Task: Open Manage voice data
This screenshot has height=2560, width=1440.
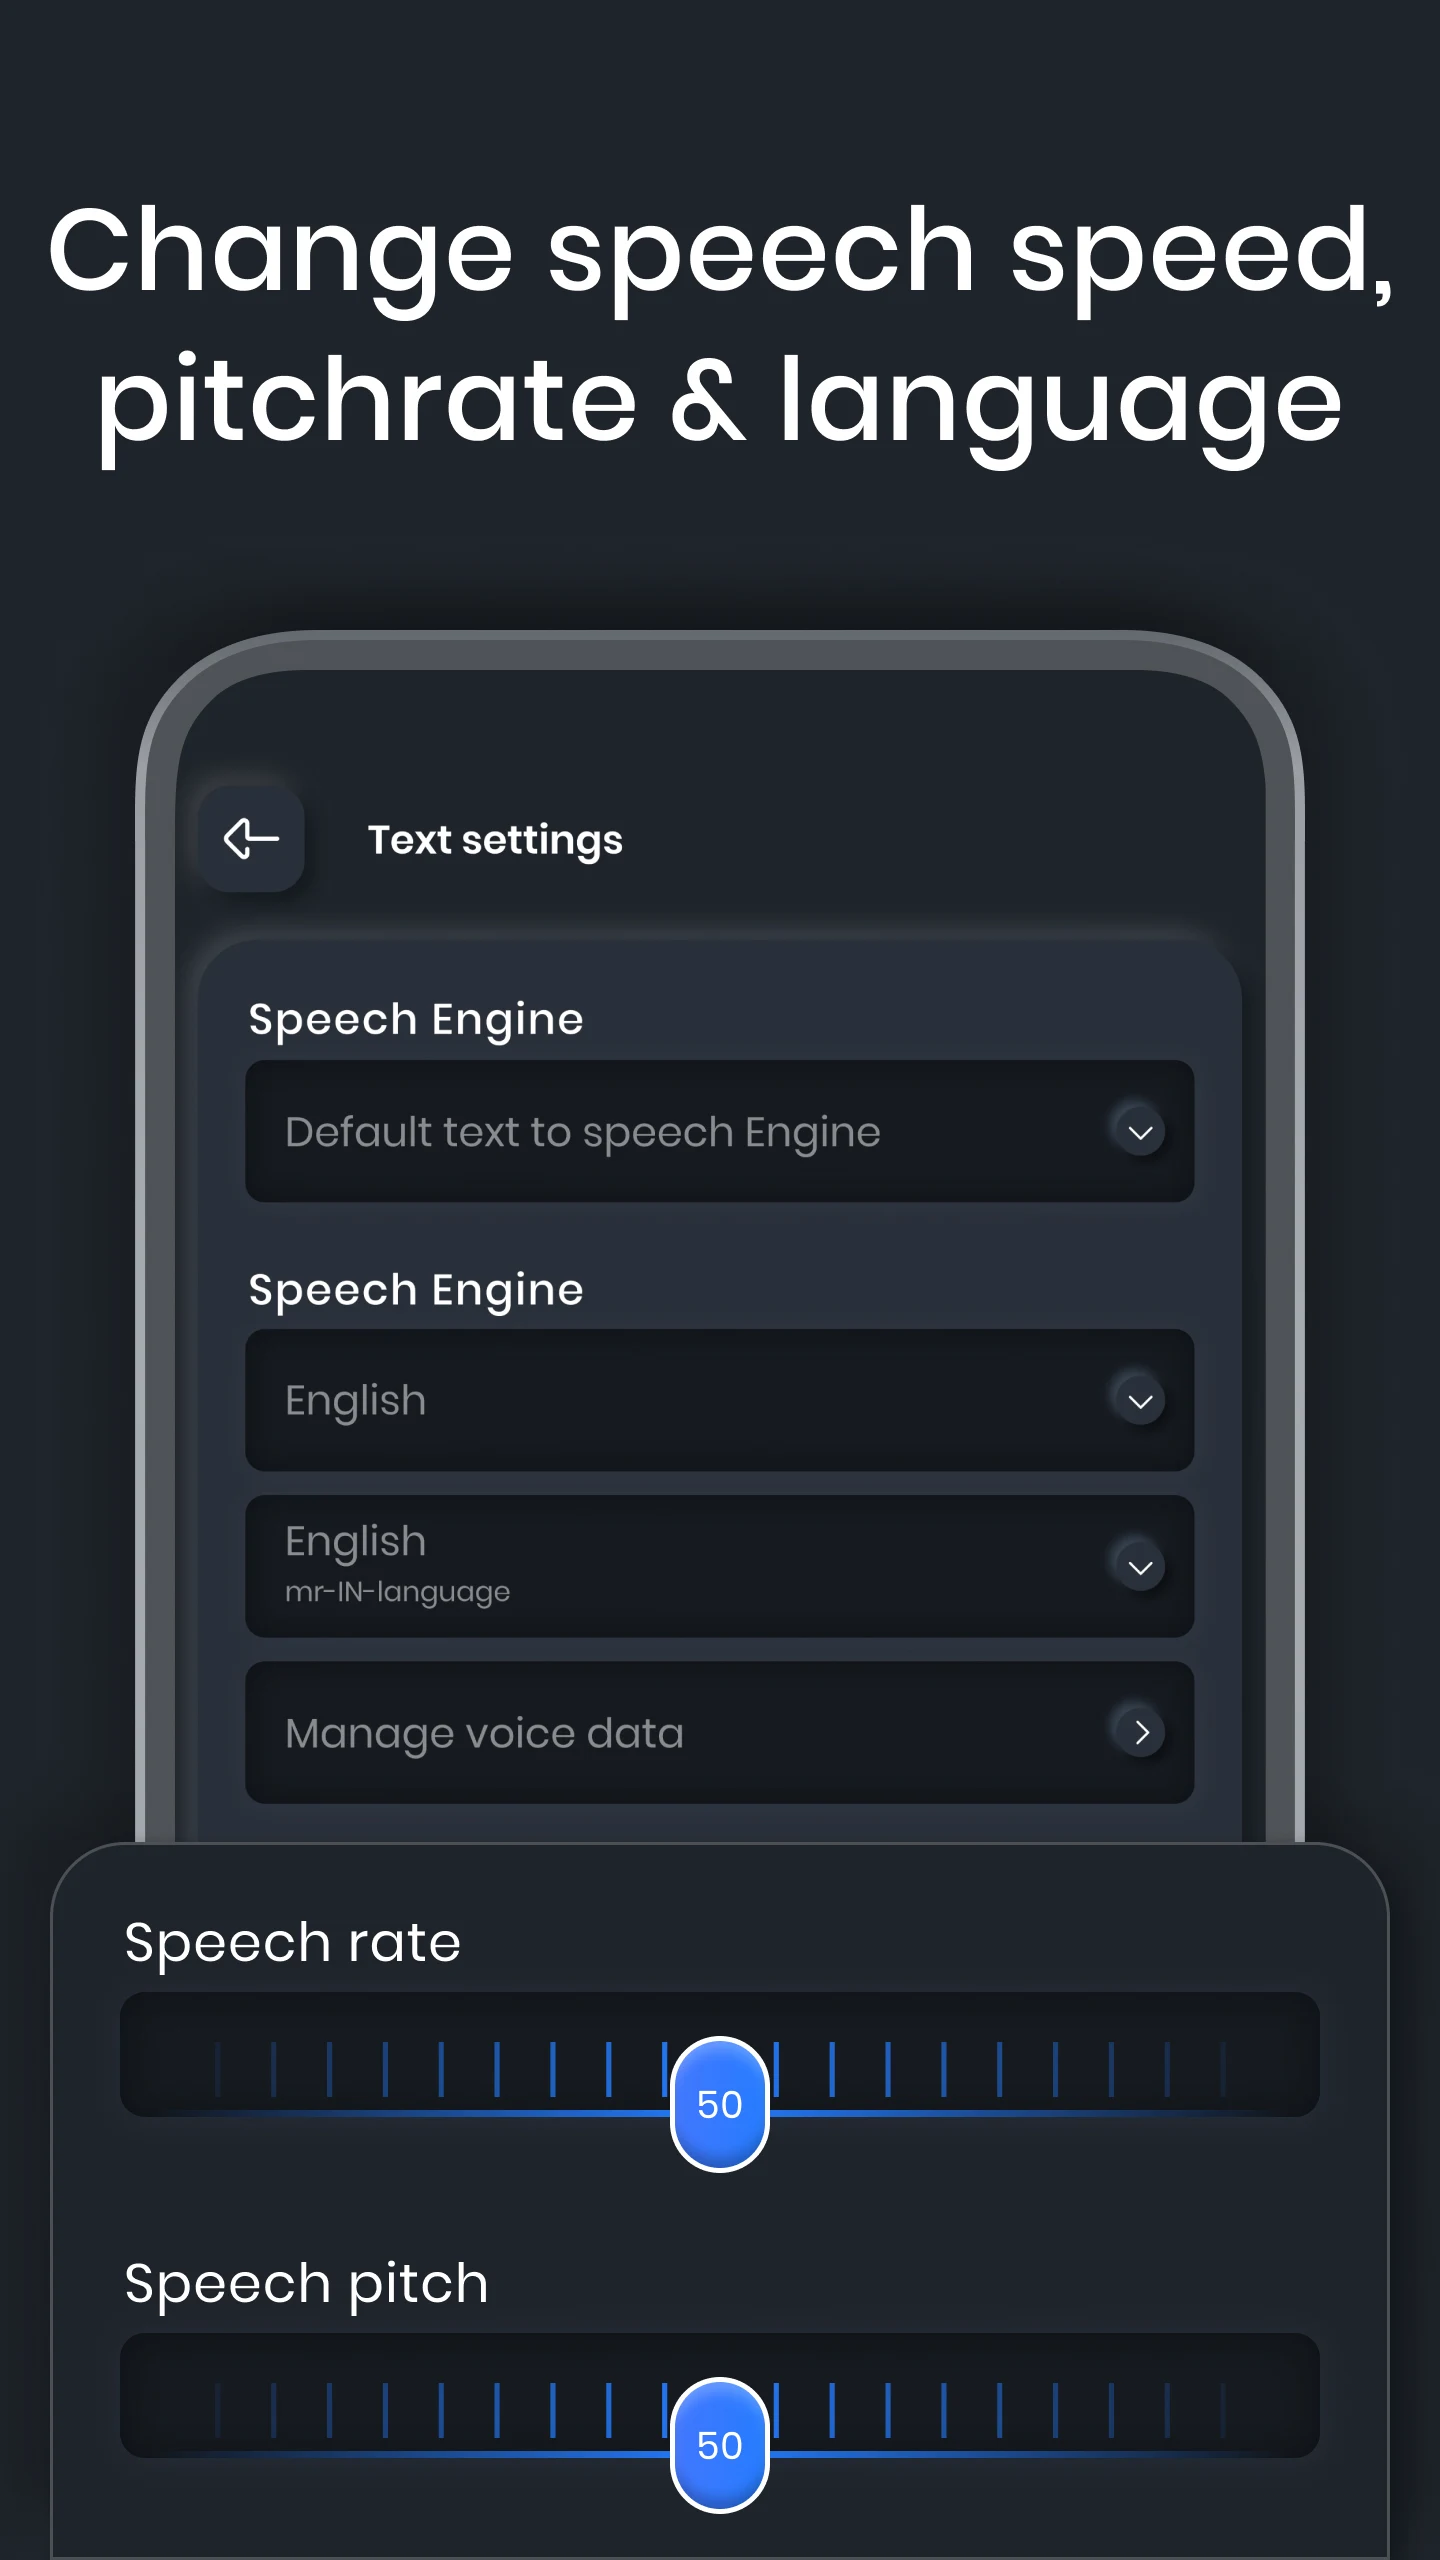Action: (x=640, y=1733)
